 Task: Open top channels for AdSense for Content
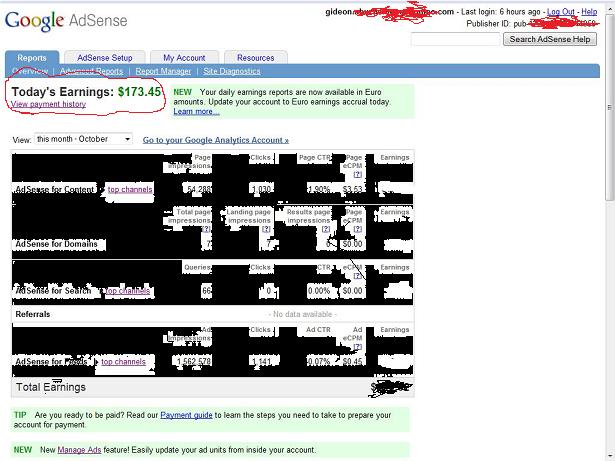(x=130, y=189)
